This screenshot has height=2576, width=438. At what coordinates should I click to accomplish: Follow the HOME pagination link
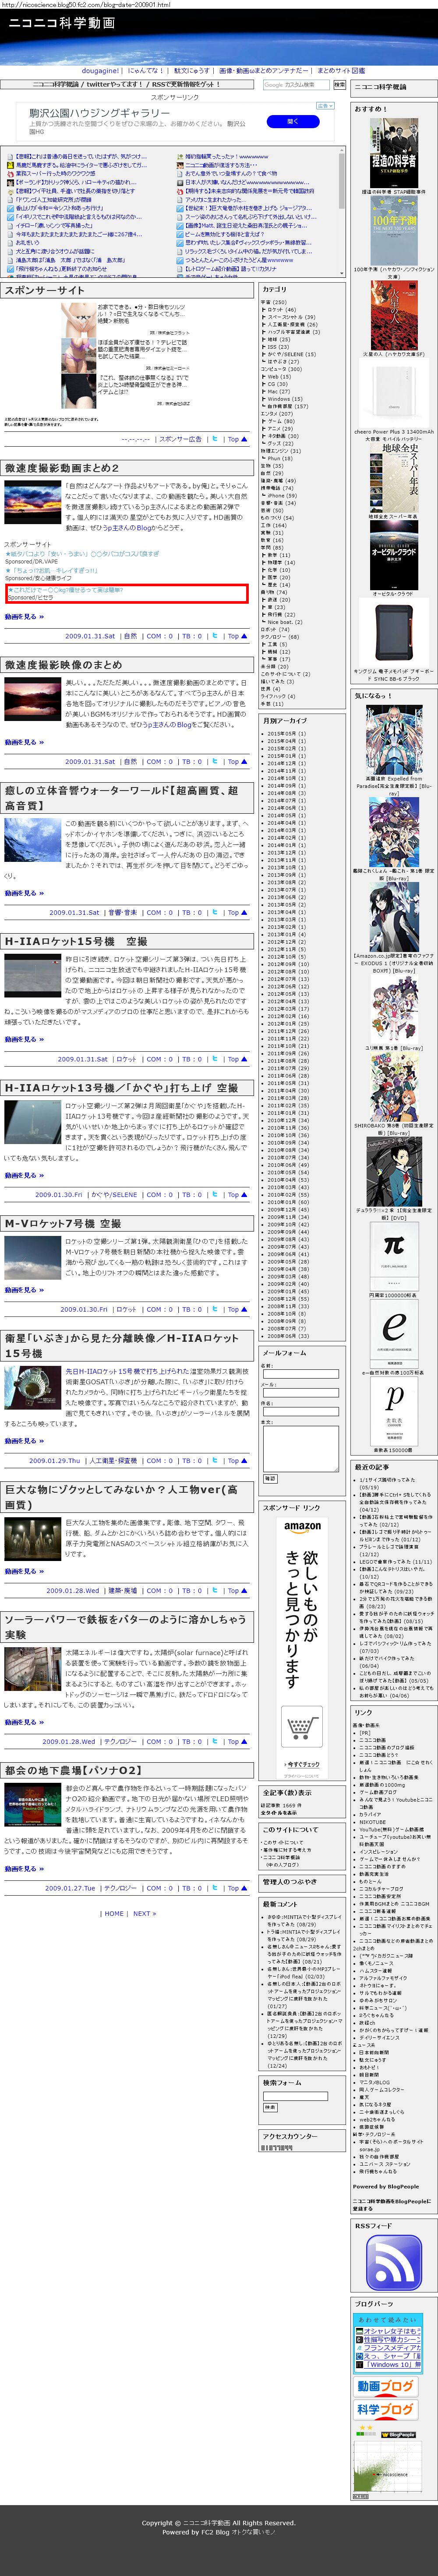(x=114, y=1913)
